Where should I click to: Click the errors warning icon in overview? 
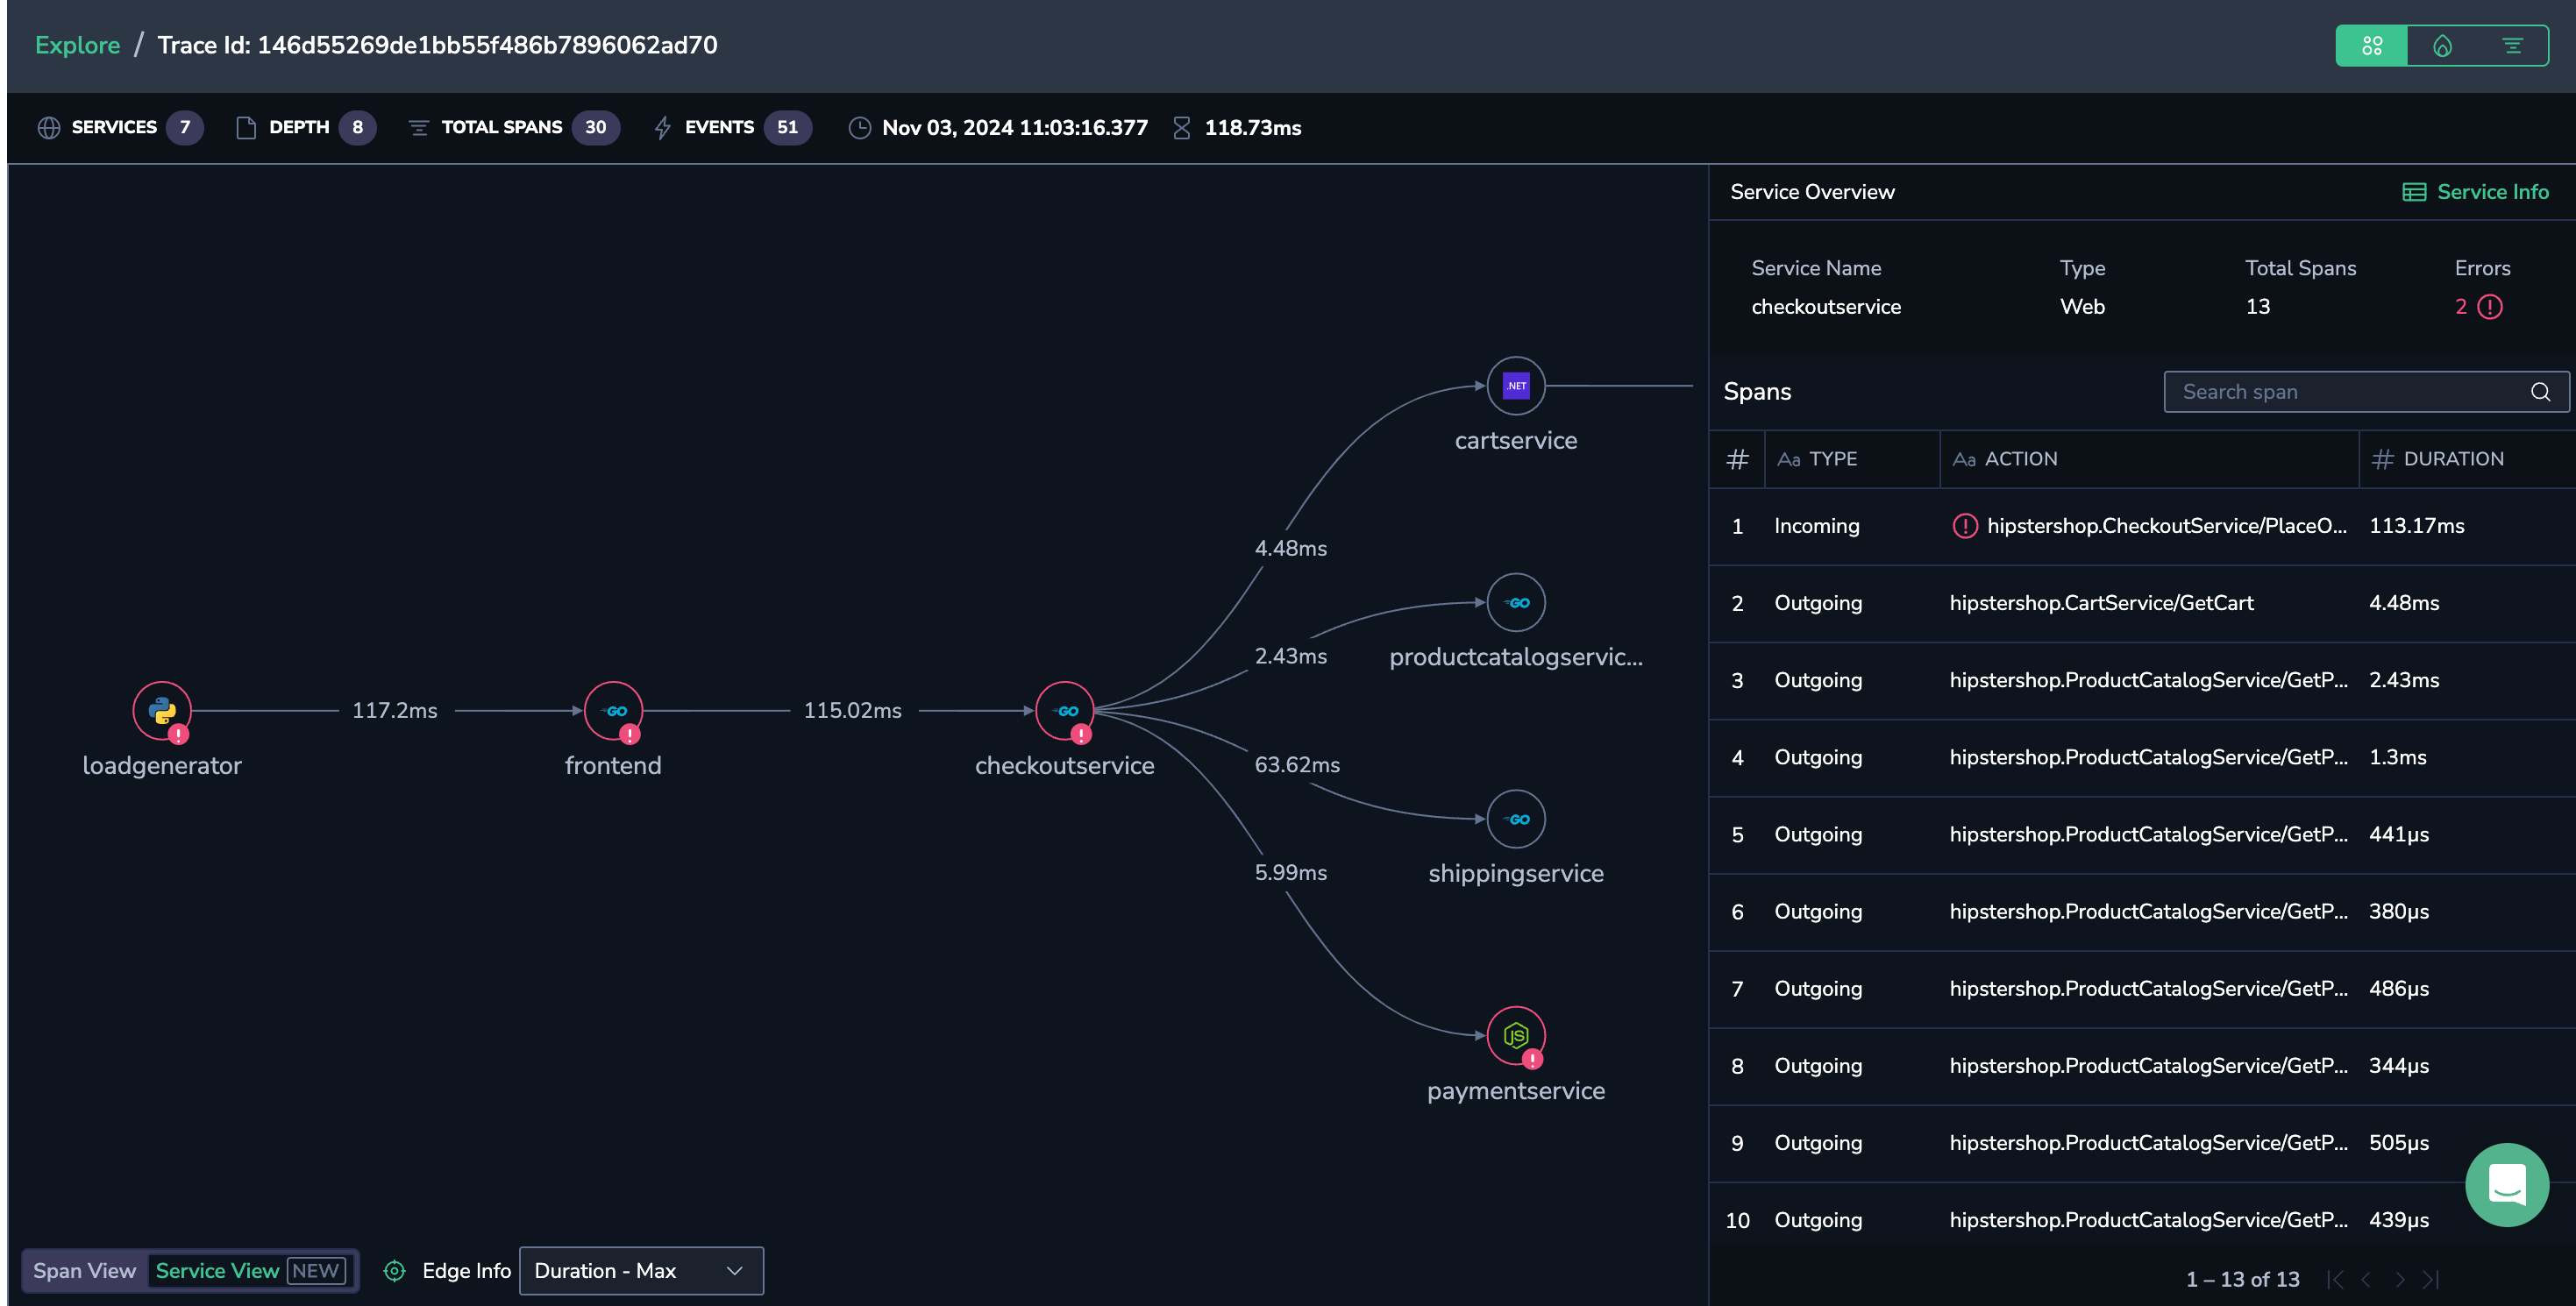point(2489,307)
